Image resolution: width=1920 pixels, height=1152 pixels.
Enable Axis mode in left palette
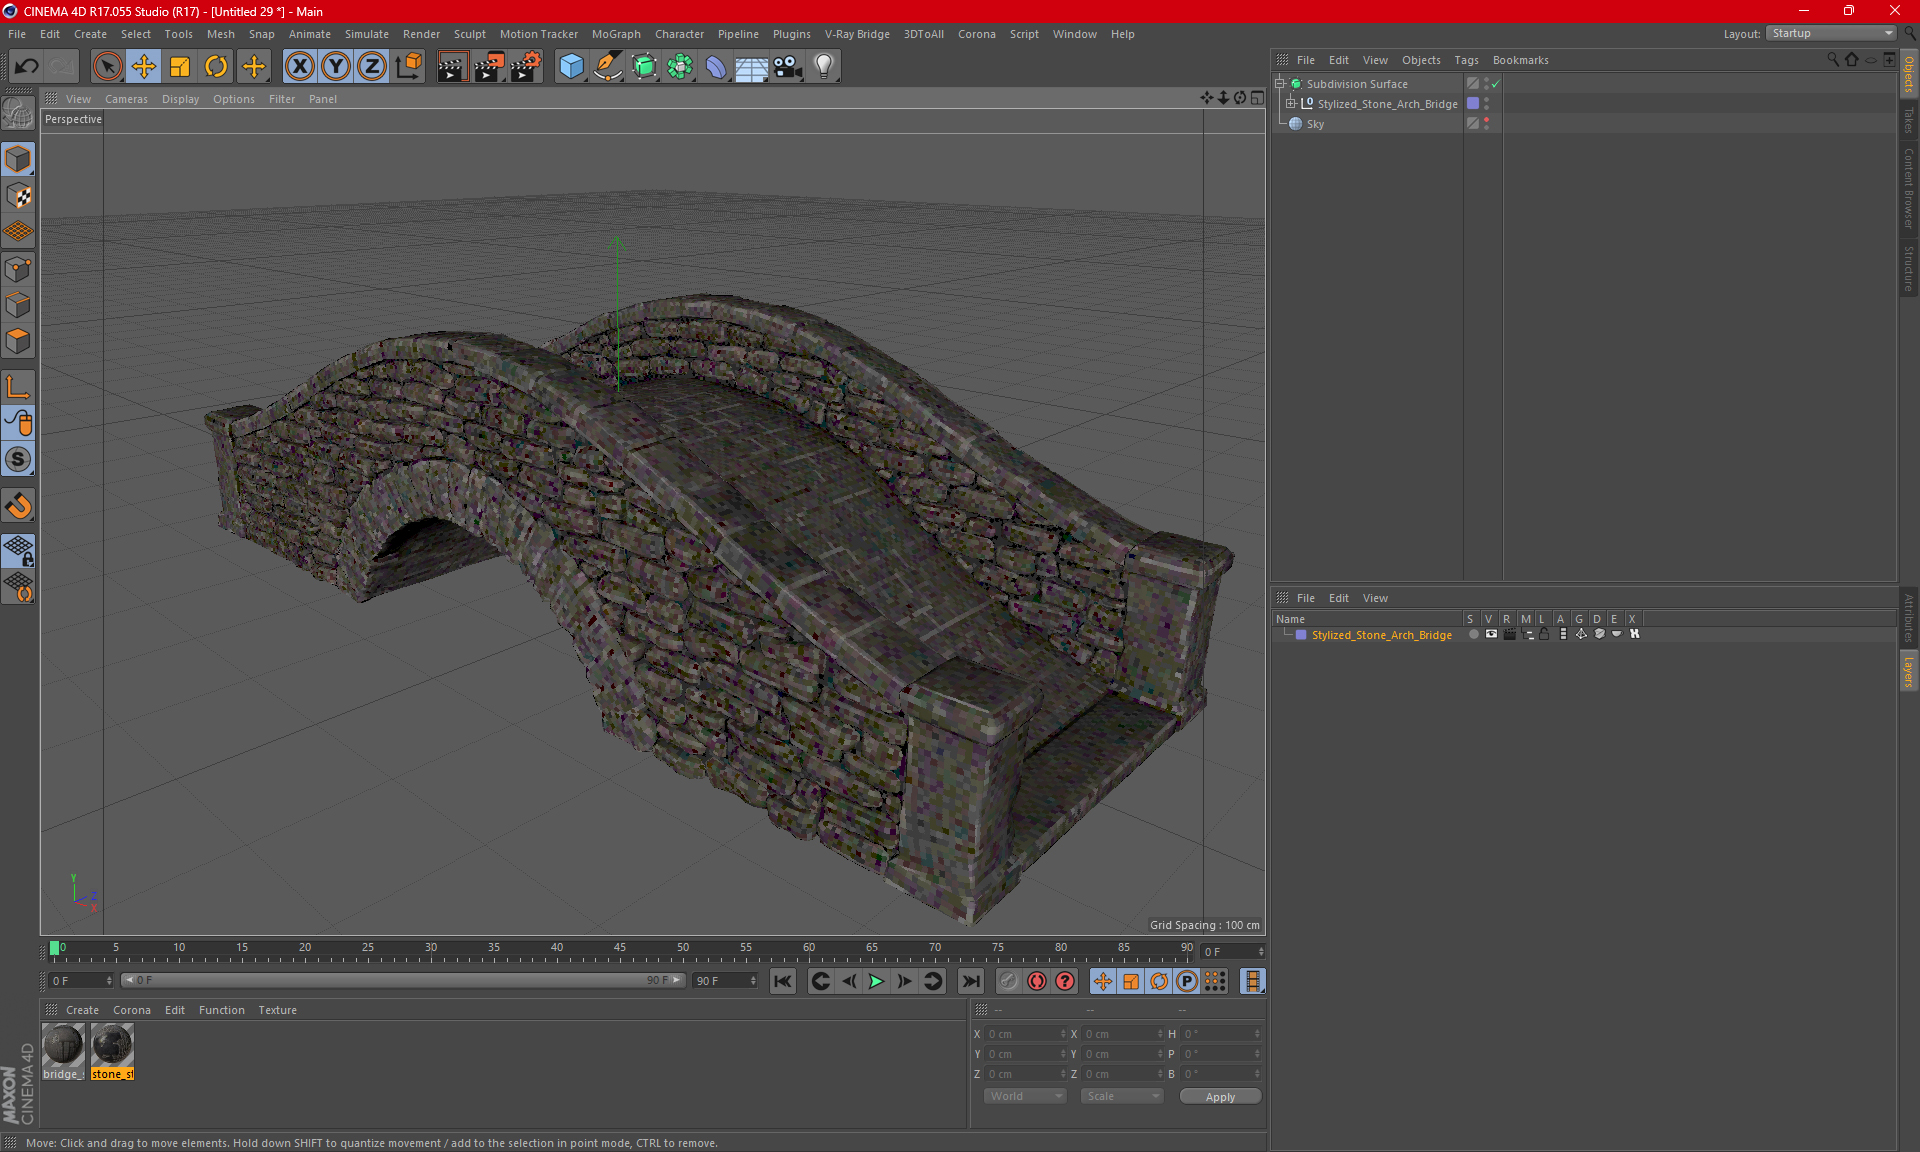coord(18,387)
